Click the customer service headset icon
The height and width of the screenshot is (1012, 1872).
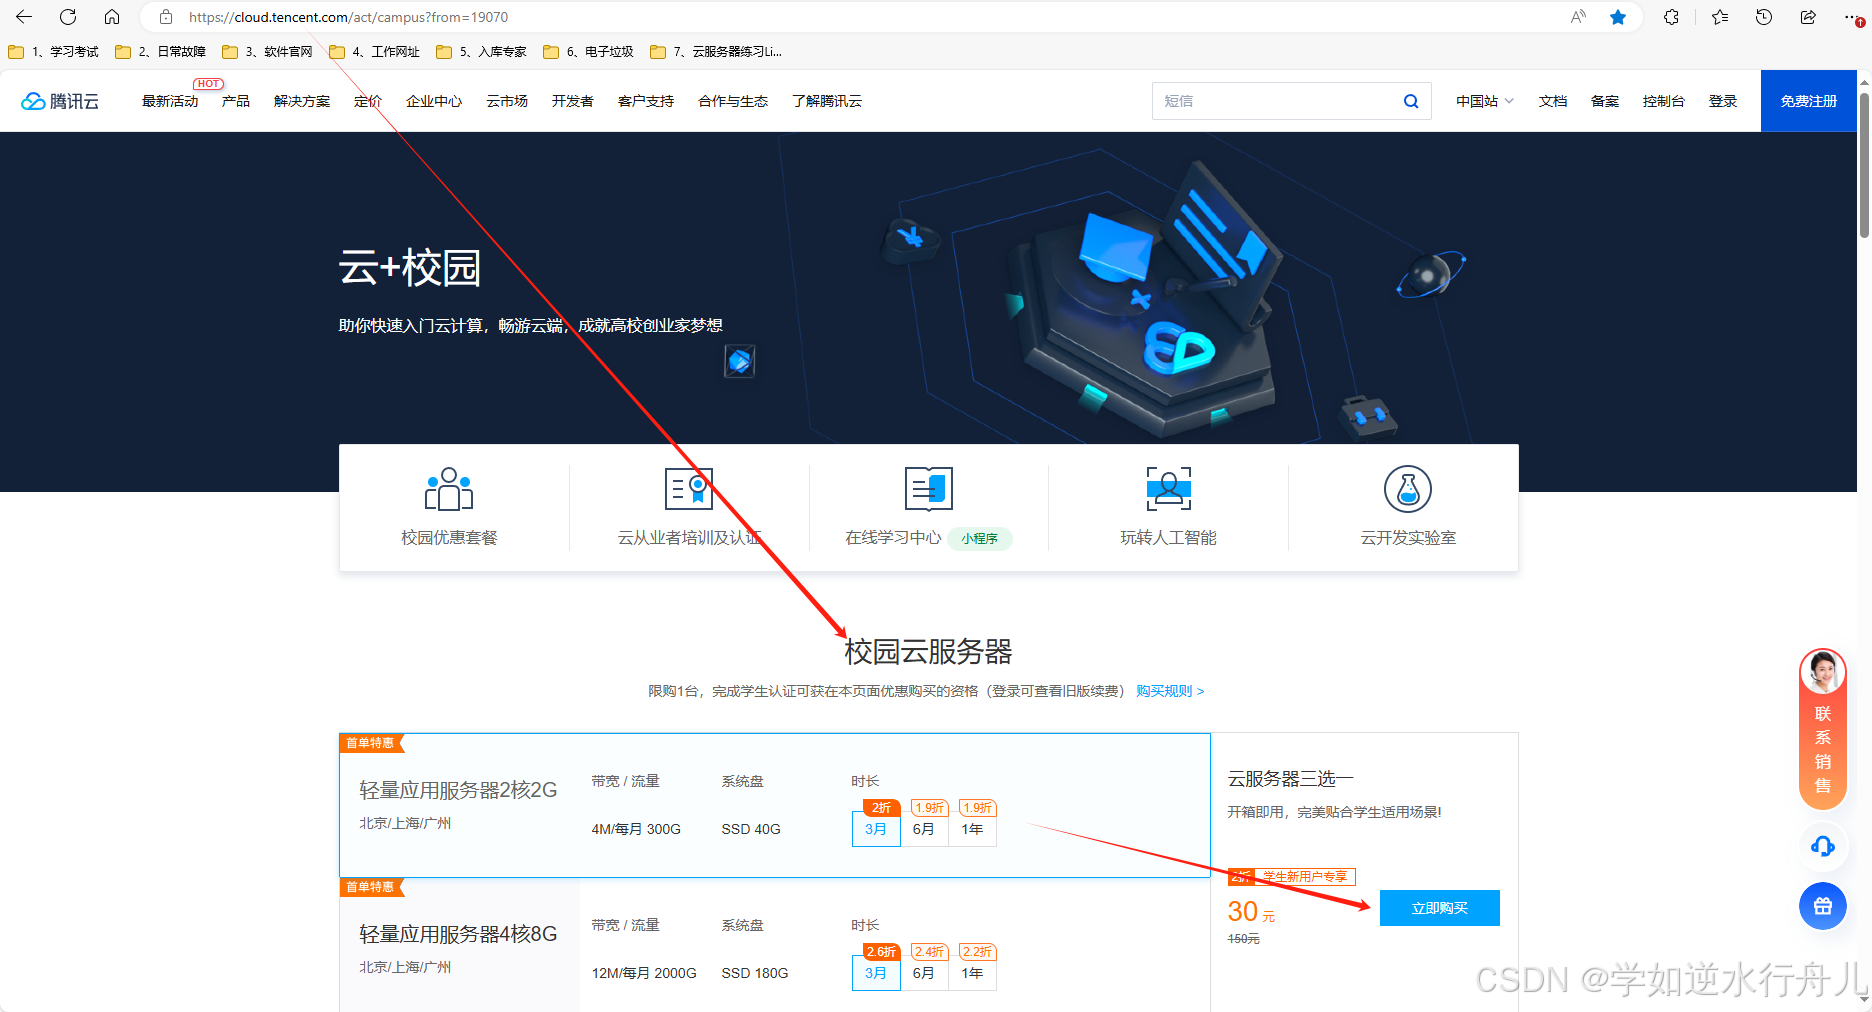(x=1823, y=846)
